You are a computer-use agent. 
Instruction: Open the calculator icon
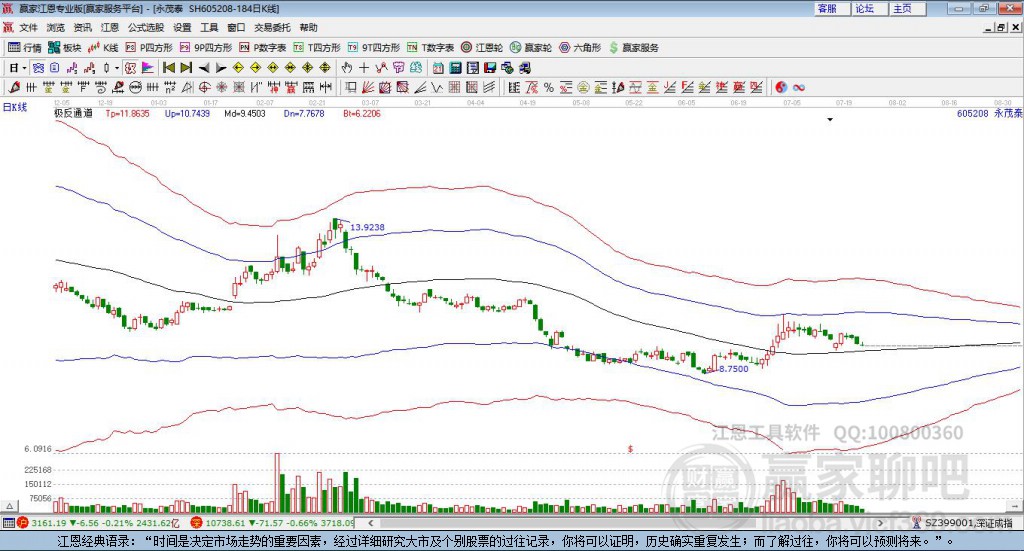click(x=456, y=68)
